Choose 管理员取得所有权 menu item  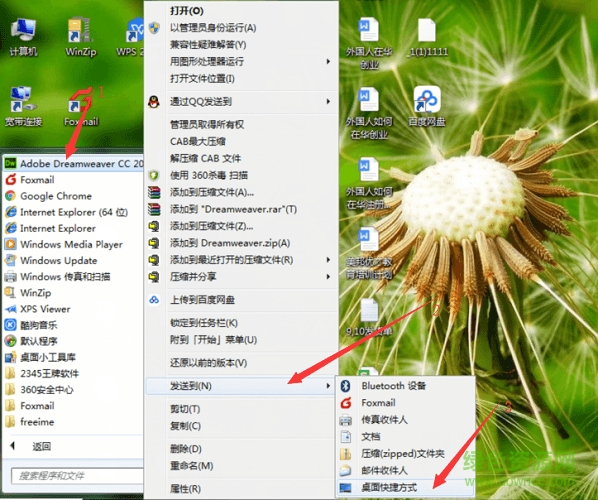(x=241, y=124)
